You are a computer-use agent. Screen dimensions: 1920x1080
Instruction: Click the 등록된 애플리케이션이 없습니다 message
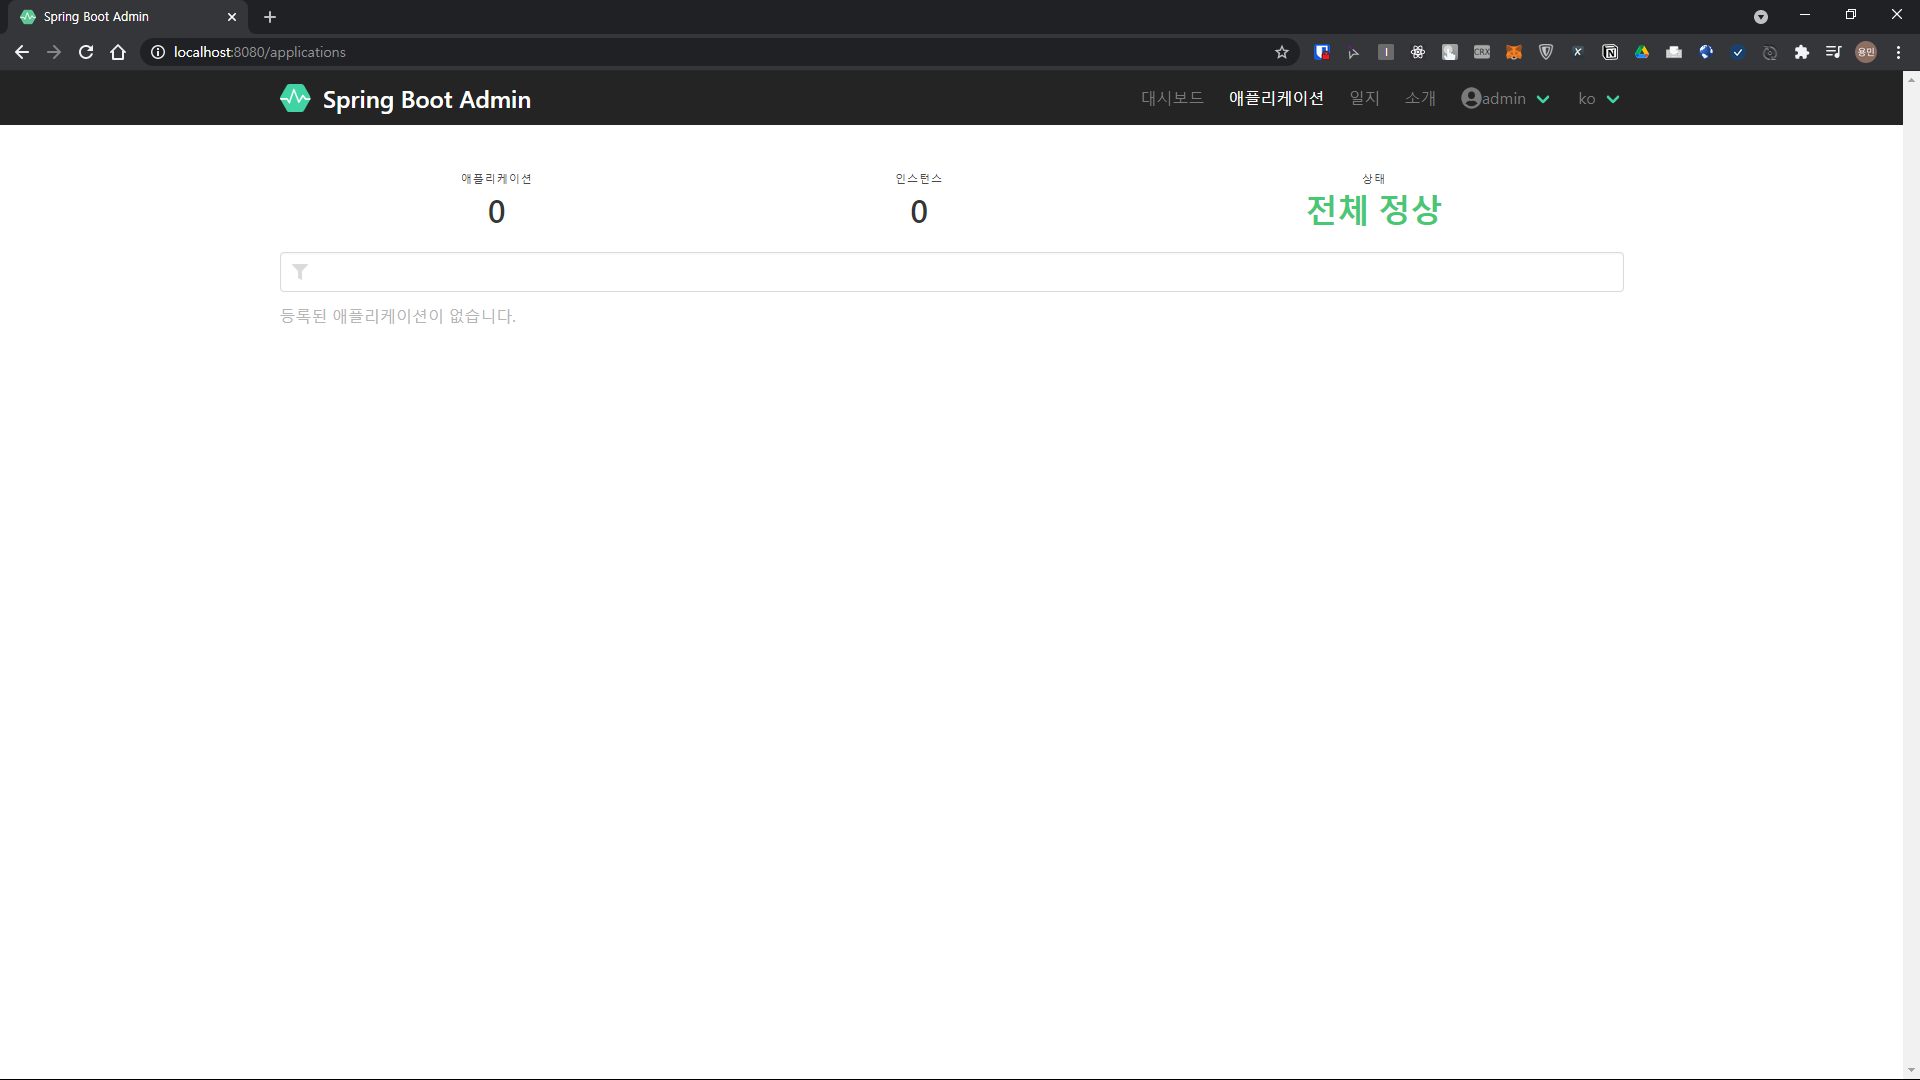(398, 316)
